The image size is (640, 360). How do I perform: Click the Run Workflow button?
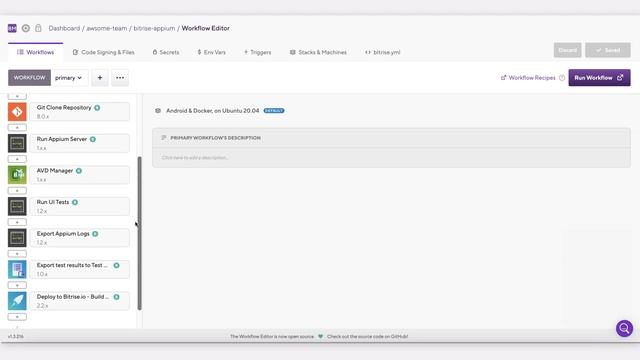(599, 78)
